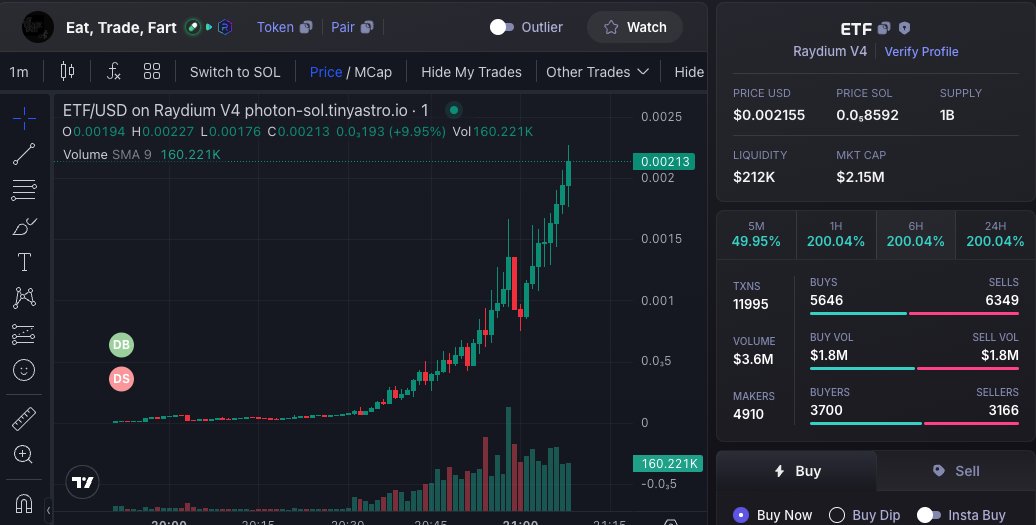Click the green live status dot on chart
Screen dimensions: 1036x525
pos(454,110)
